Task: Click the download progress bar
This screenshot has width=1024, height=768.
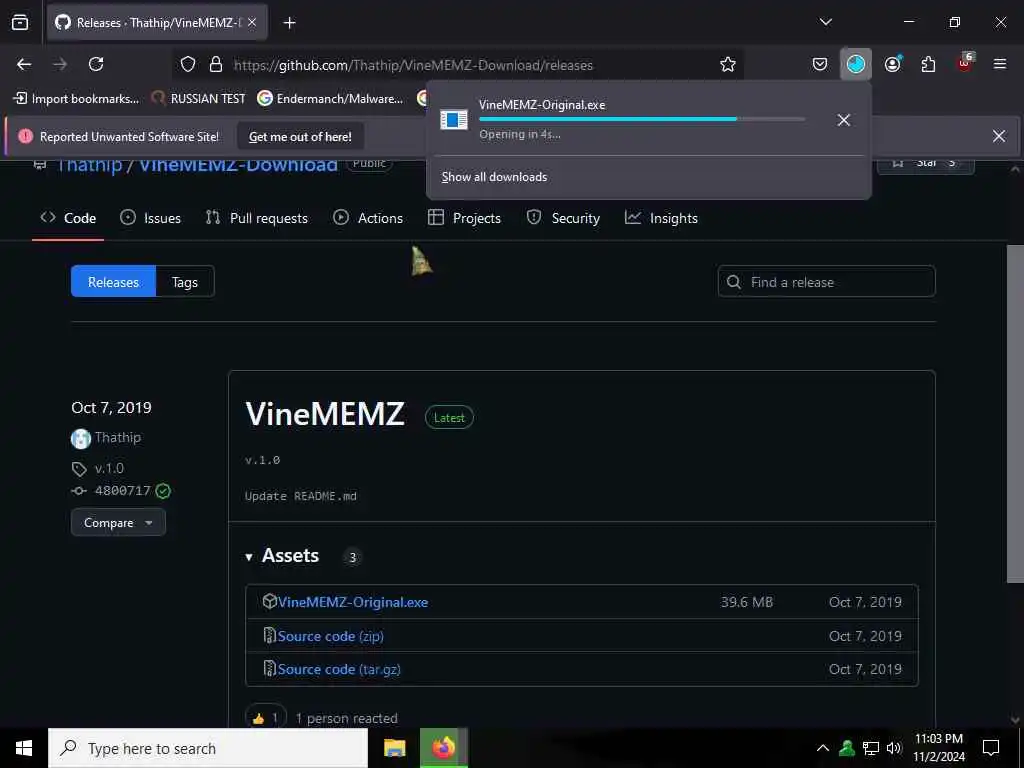Action: click(641, 119)
